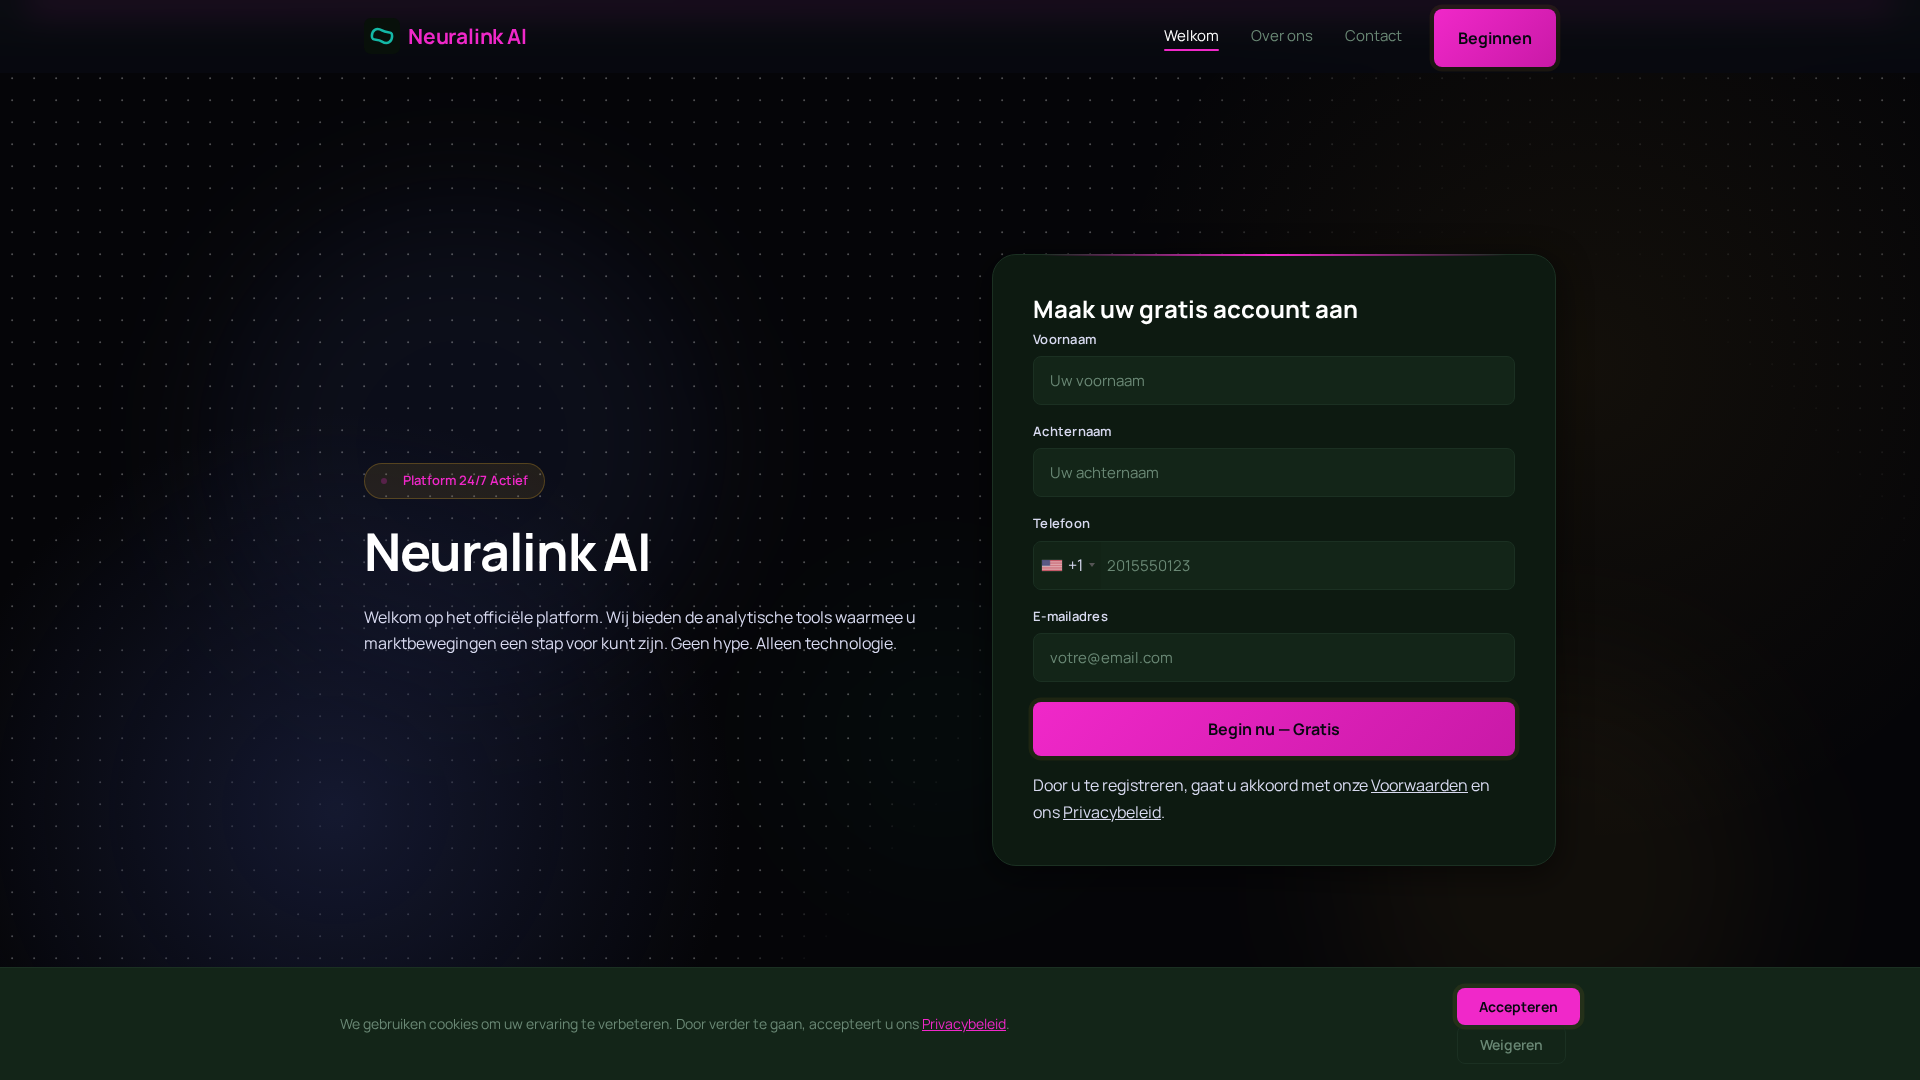Open Privacybeleid link in cookie banner
The height and width of the screenshot is (1080, 1920).
coord(963,1024)
